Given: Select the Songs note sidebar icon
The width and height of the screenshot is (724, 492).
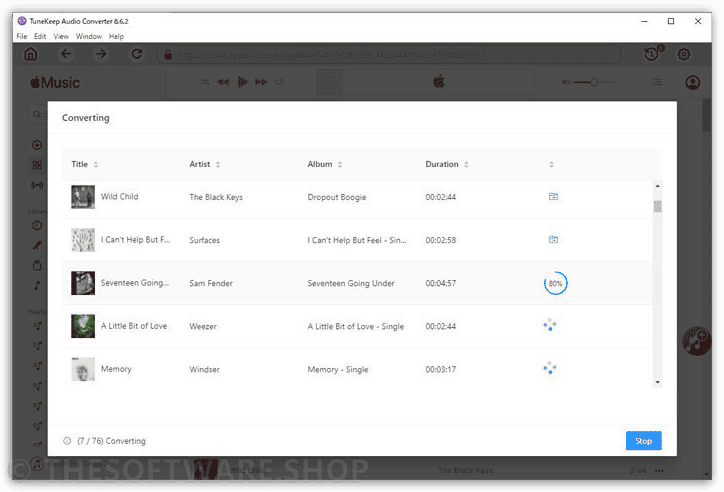Looking at the screenshot, I should point(37,285).
